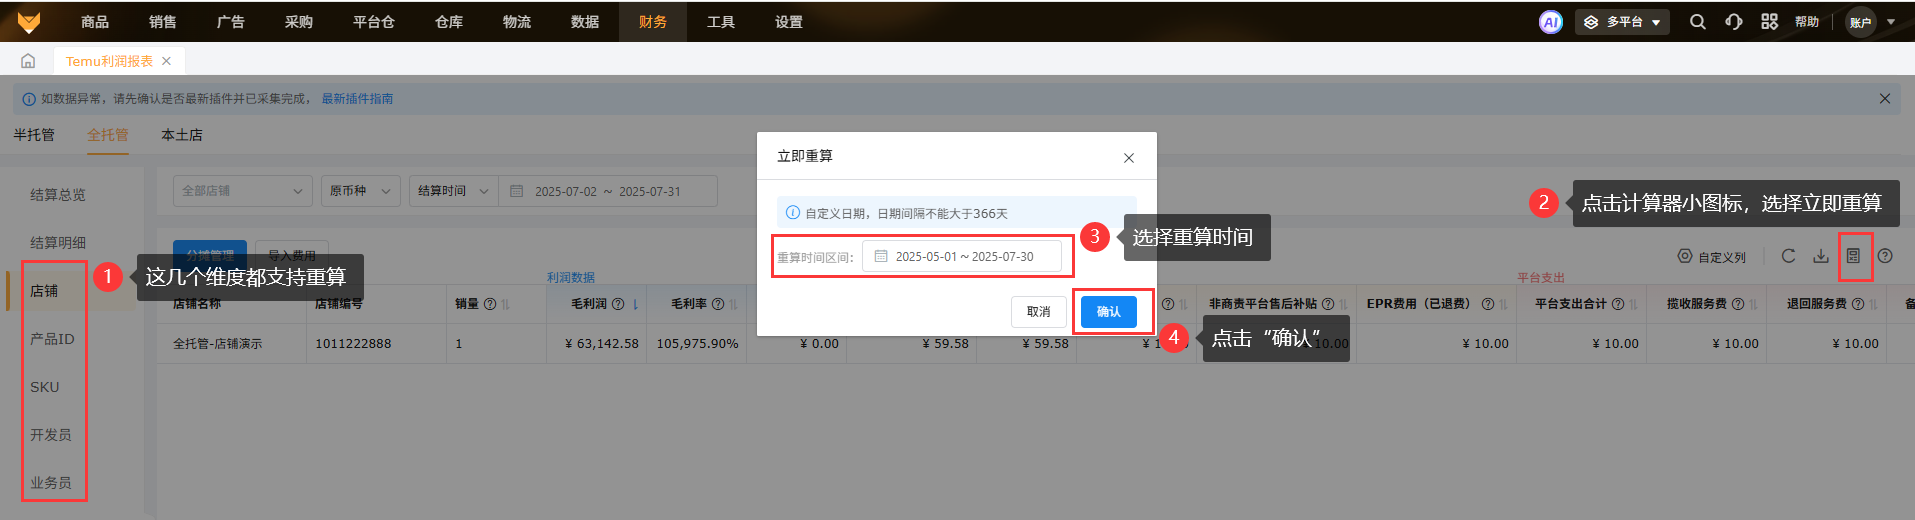Select SKU dimension in sidebar
Image resolution: width=1915 pixels, height=520 pixels.
coord(45,387)
